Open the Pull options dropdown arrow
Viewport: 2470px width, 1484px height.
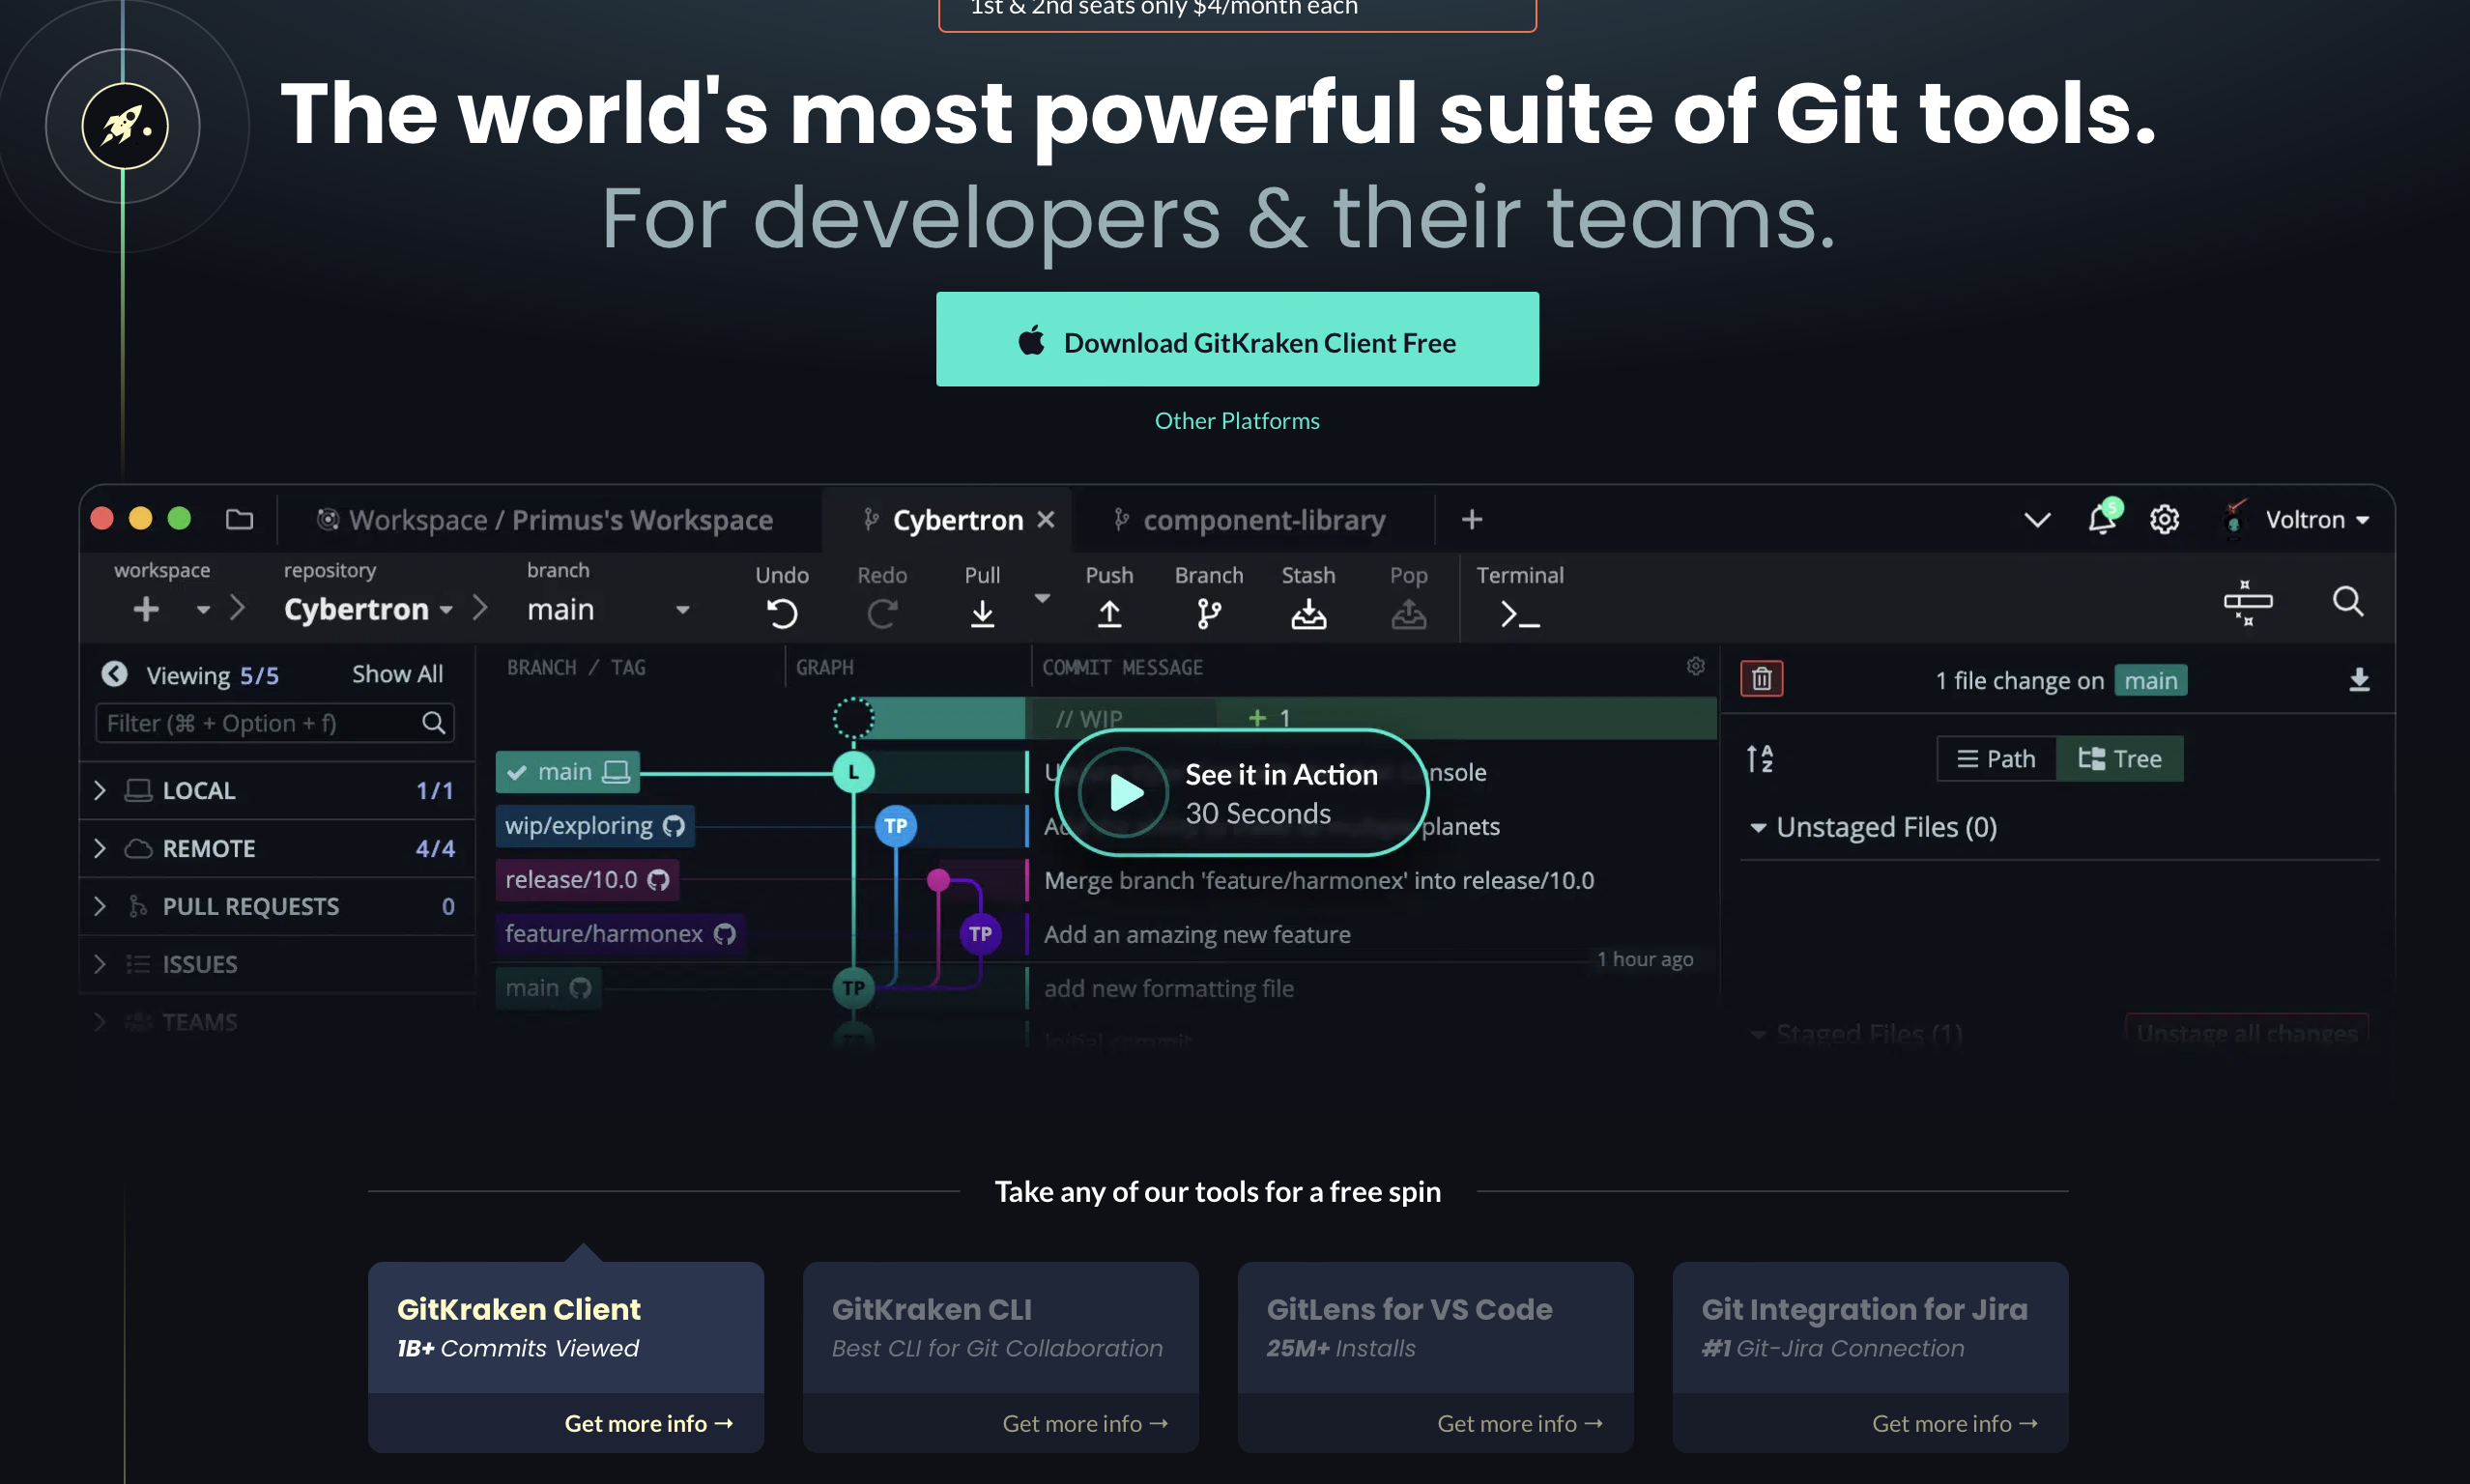tap(1041, 598)
